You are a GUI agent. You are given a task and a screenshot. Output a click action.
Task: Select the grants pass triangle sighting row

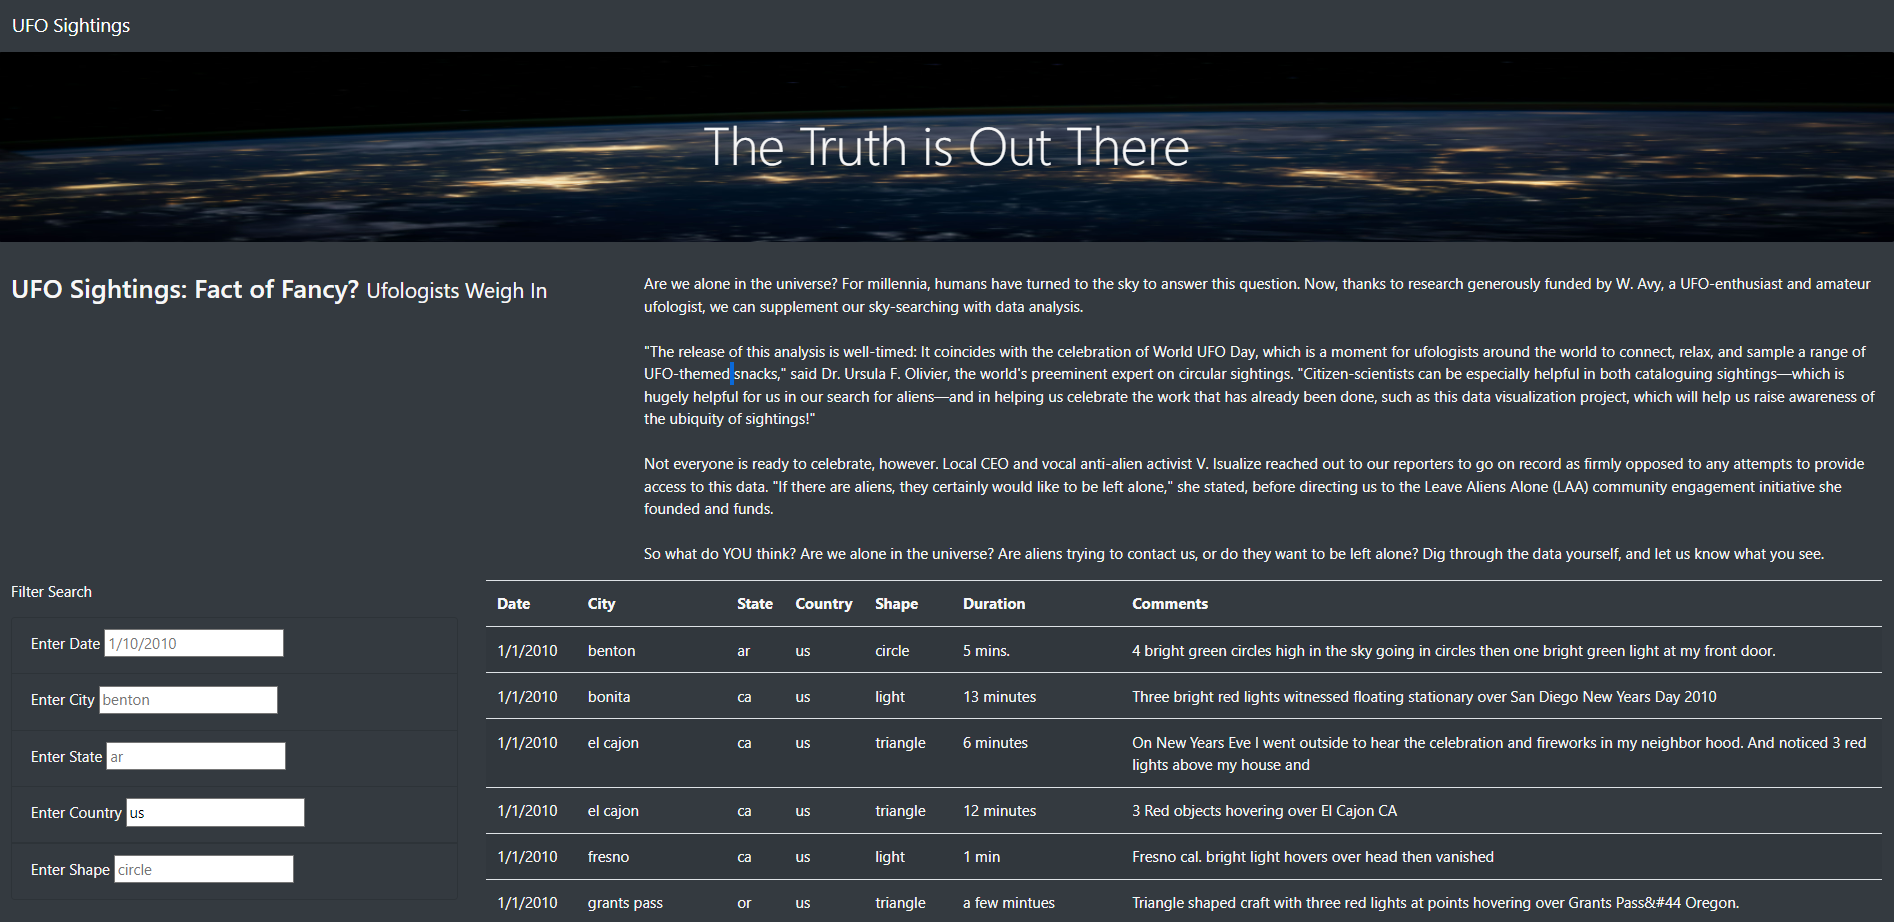point(1000,902)
